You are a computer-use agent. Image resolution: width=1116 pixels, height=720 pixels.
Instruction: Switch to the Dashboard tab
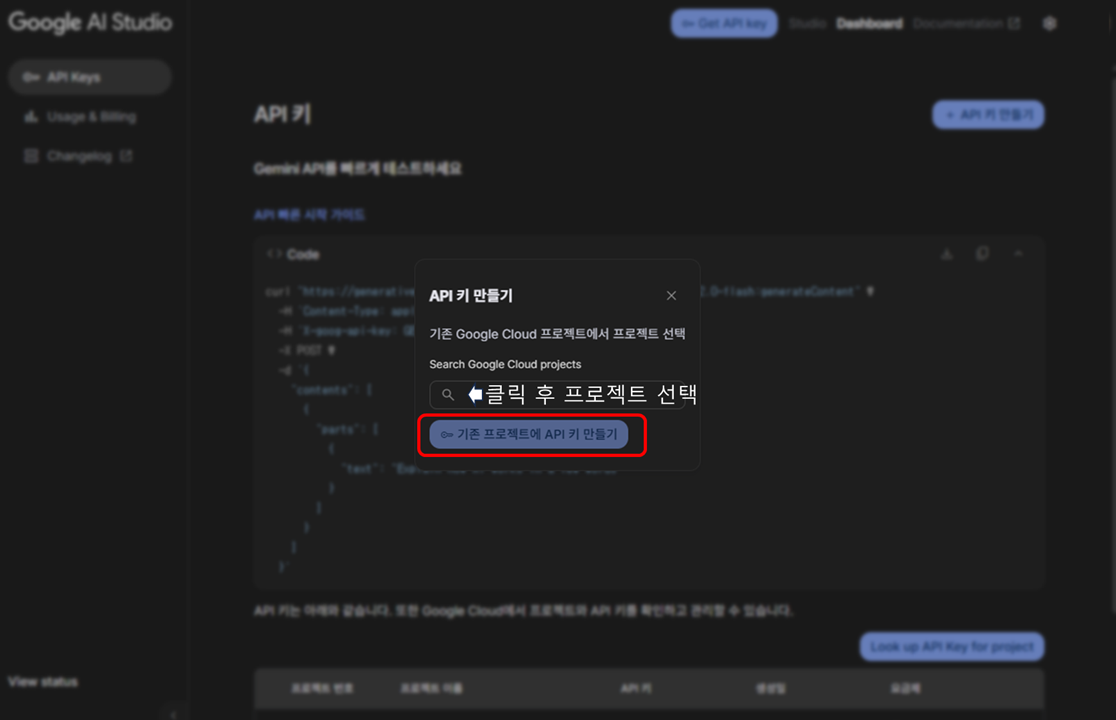[x=869, y=23]
